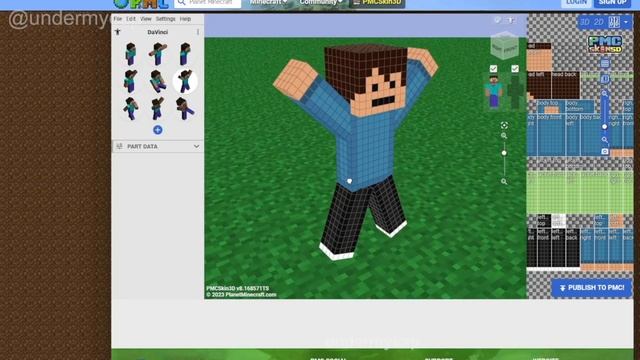The image size is (640, 360).
Task: Click the stacked layers icon in 2D panel
Action: tap(605, 63)
